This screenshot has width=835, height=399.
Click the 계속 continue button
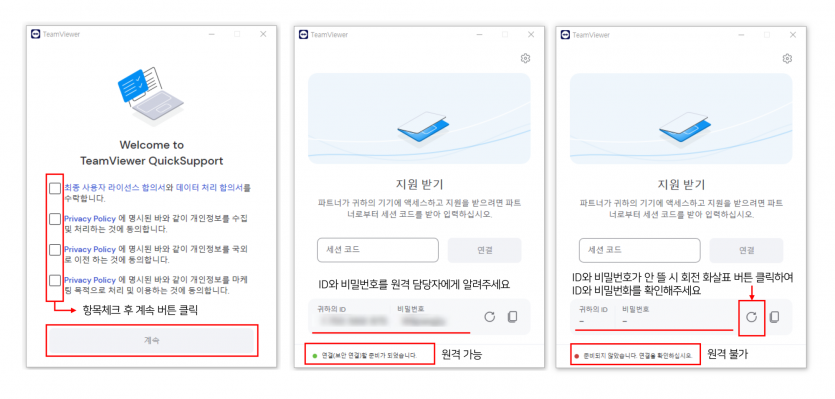pos(152,340)
